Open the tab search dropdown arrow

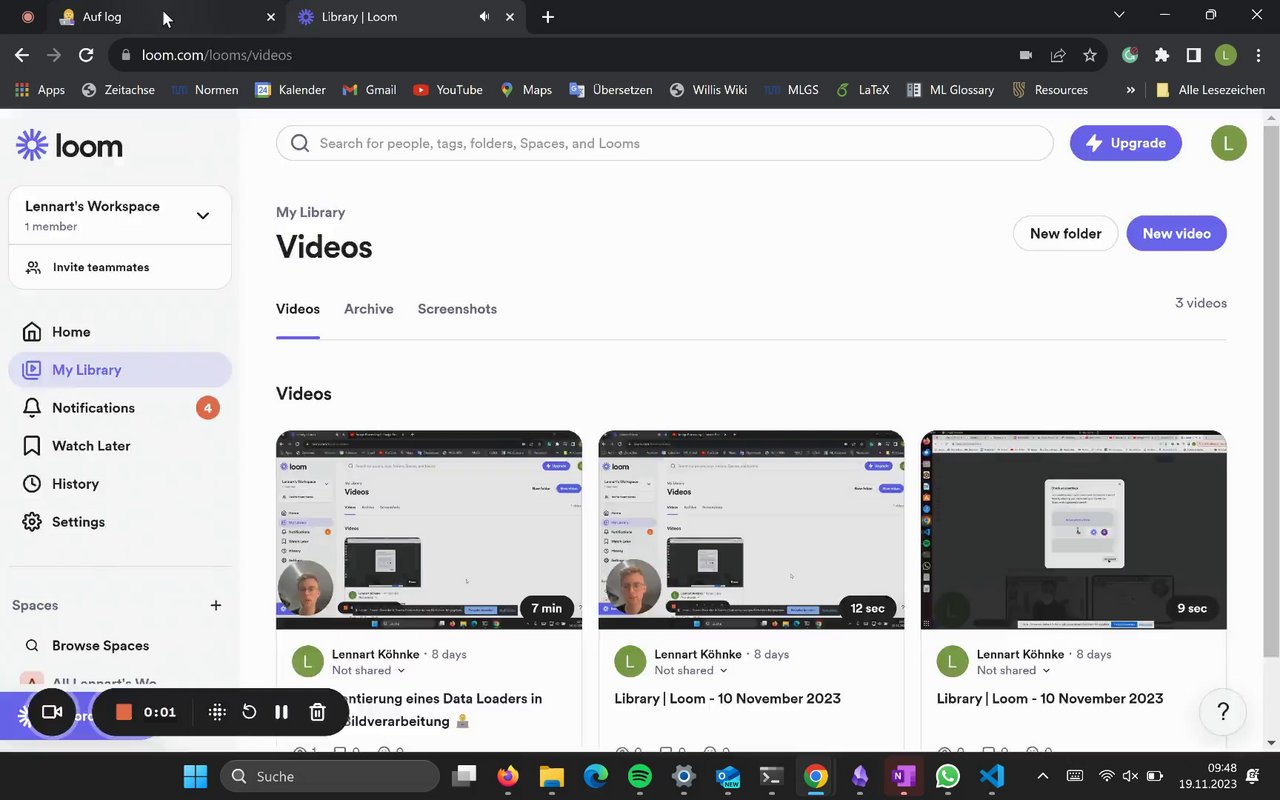(x=1119, y=16)
